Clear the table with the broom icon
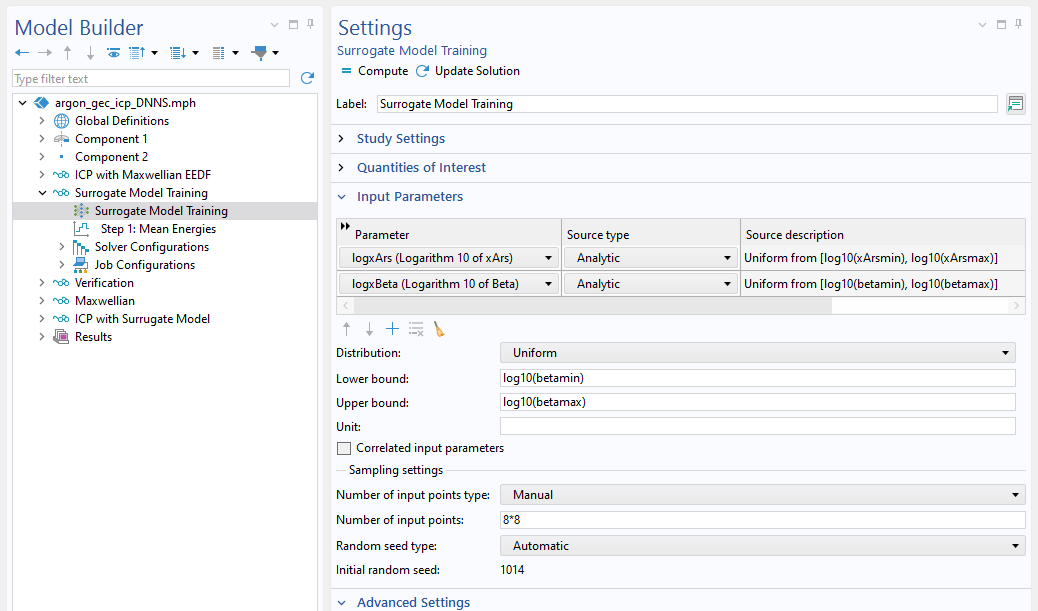 click(439, 329)
